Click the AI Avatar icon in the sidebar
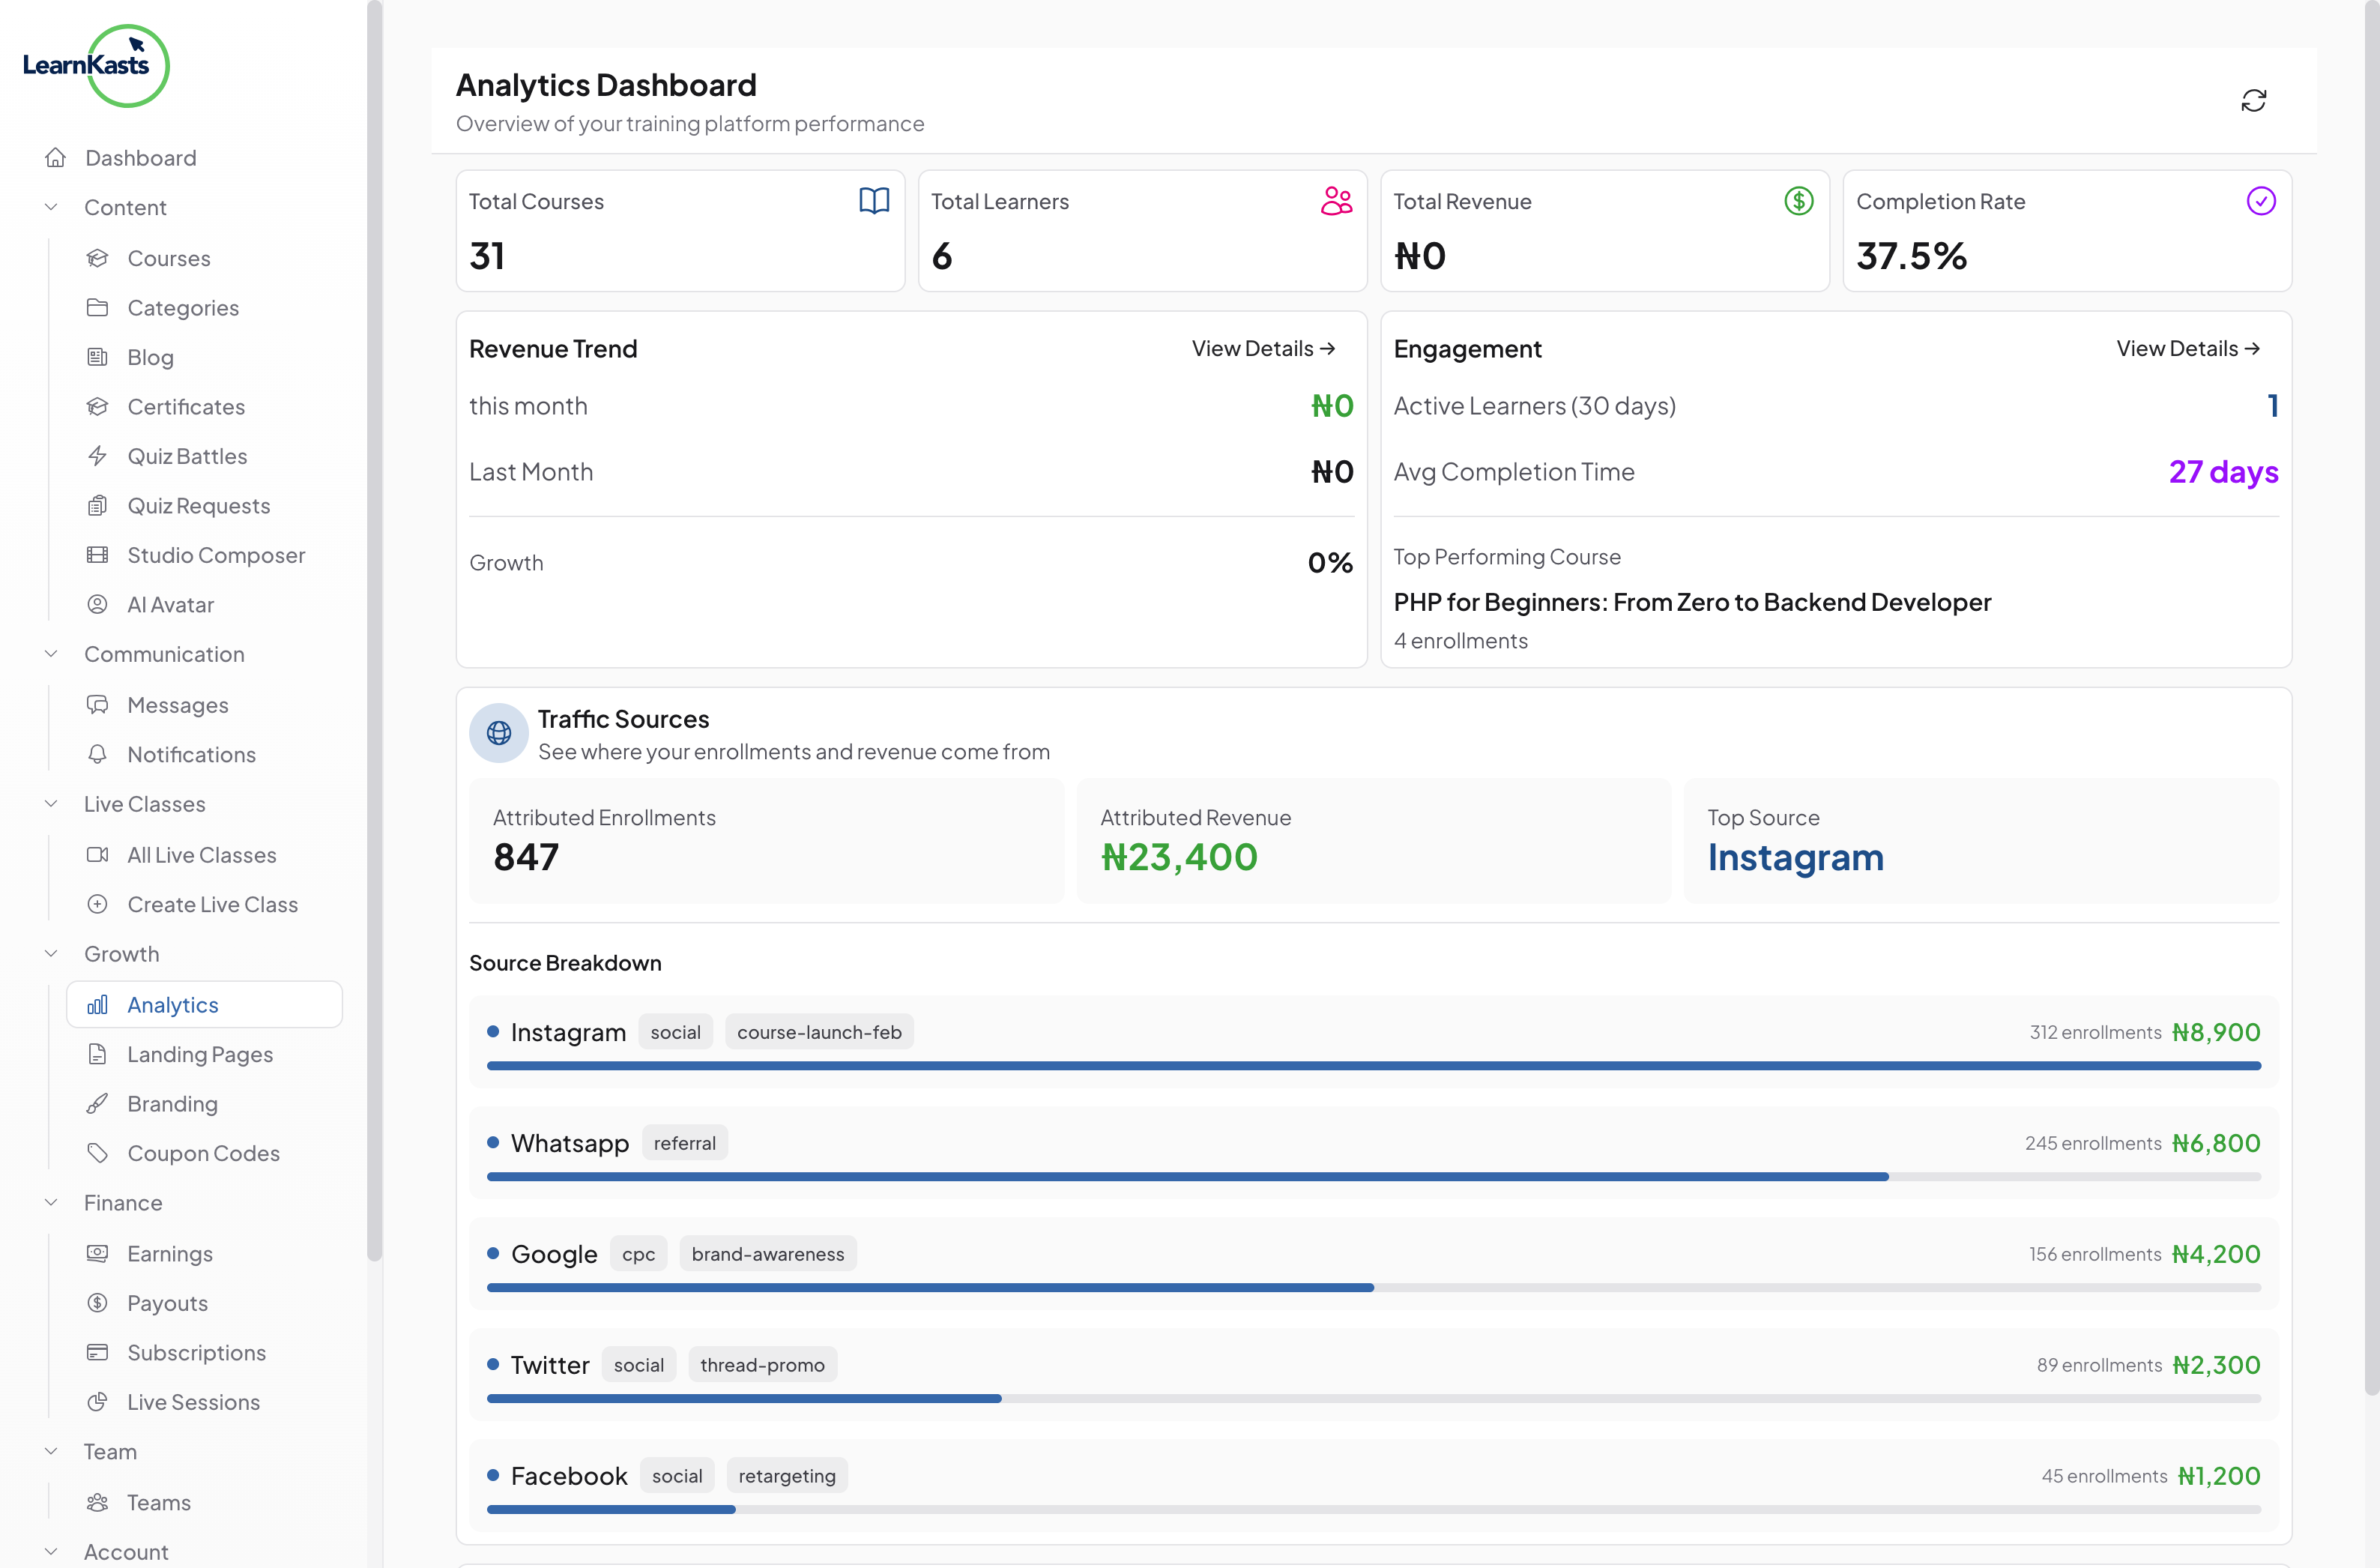Viewport: 2380px width, 1568px height. coord(98,604)
